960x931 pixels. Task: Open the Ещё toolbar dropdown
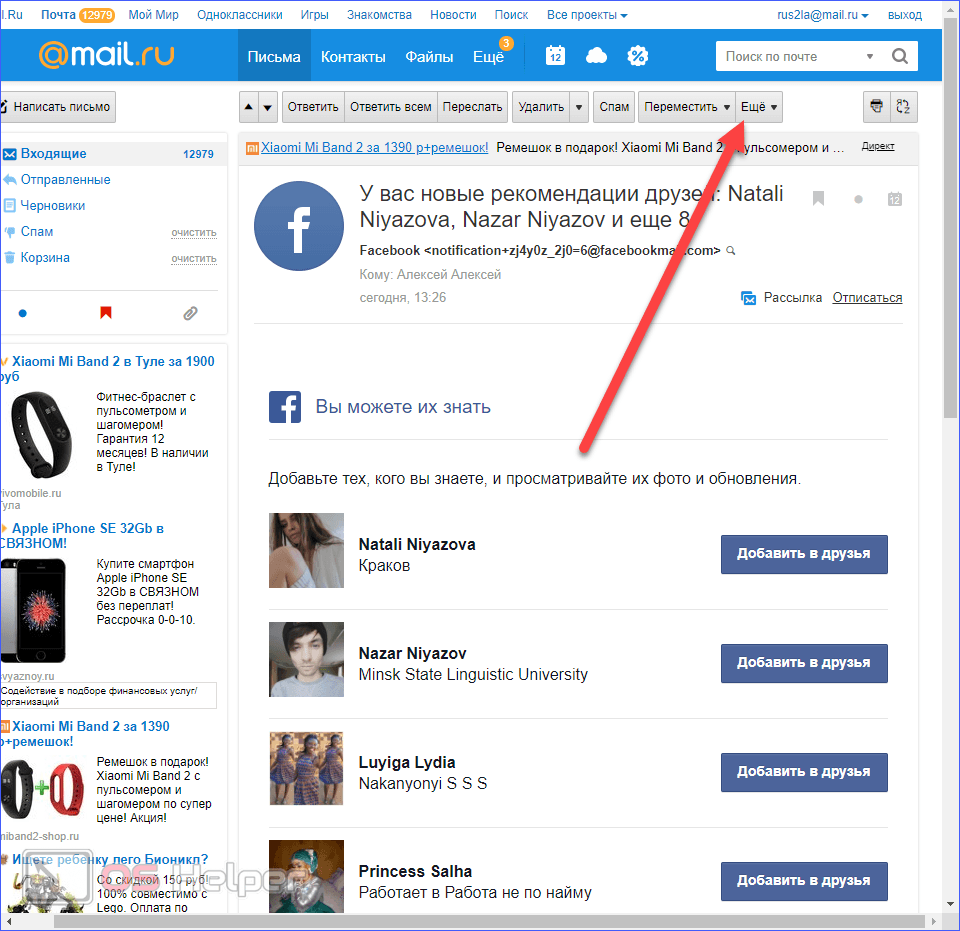[x=759, y=107]
